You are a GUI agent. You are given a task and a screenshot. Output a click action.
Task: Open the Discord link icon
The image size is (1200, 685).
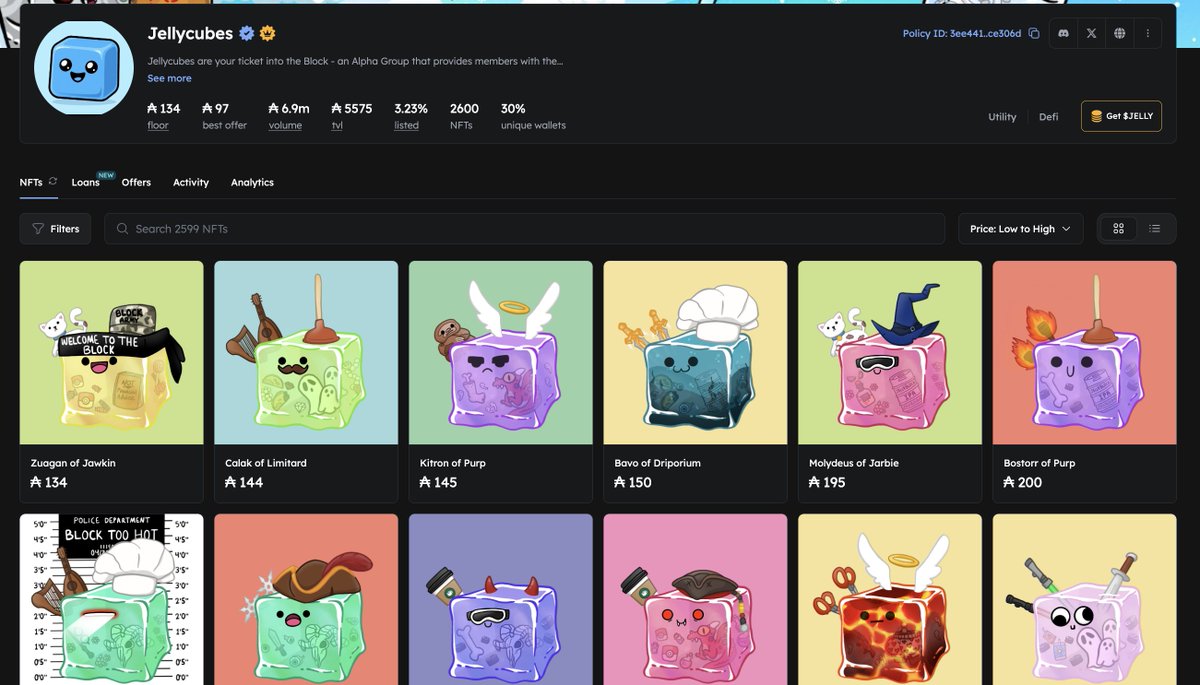pos(1063,33)
